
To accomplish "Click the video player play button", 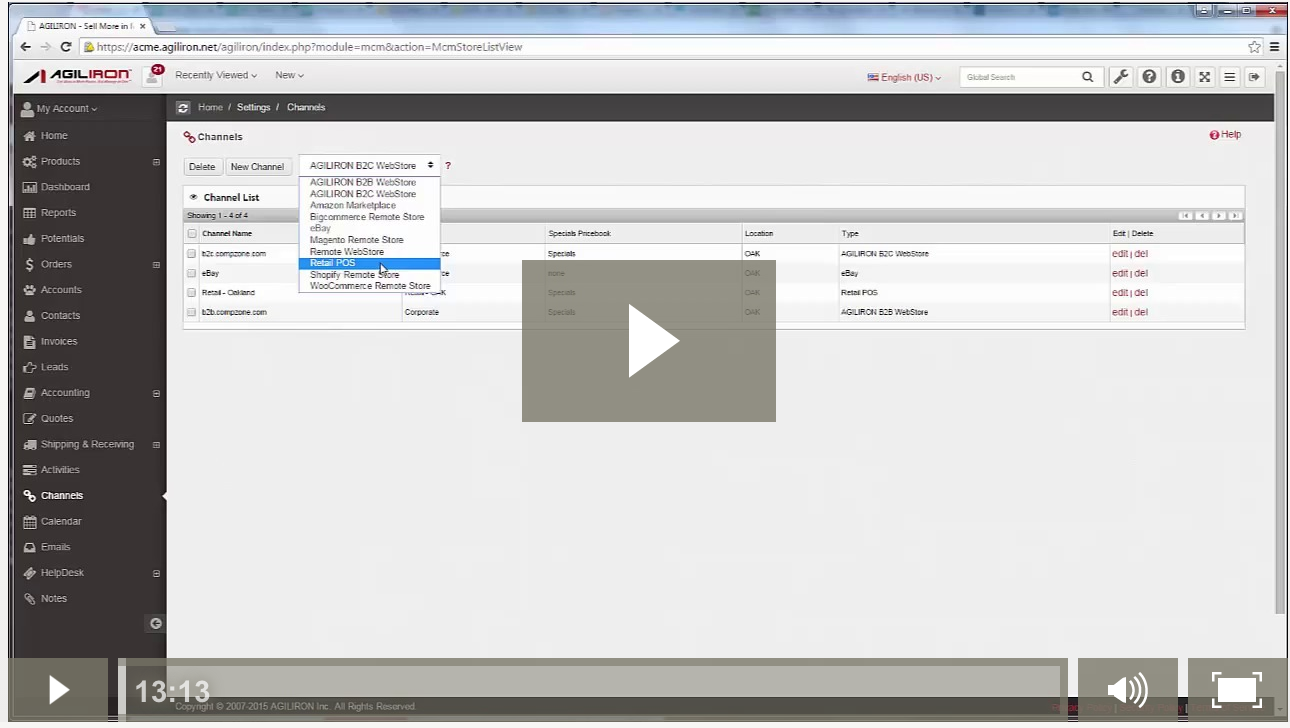I will [x=59, y=691].
